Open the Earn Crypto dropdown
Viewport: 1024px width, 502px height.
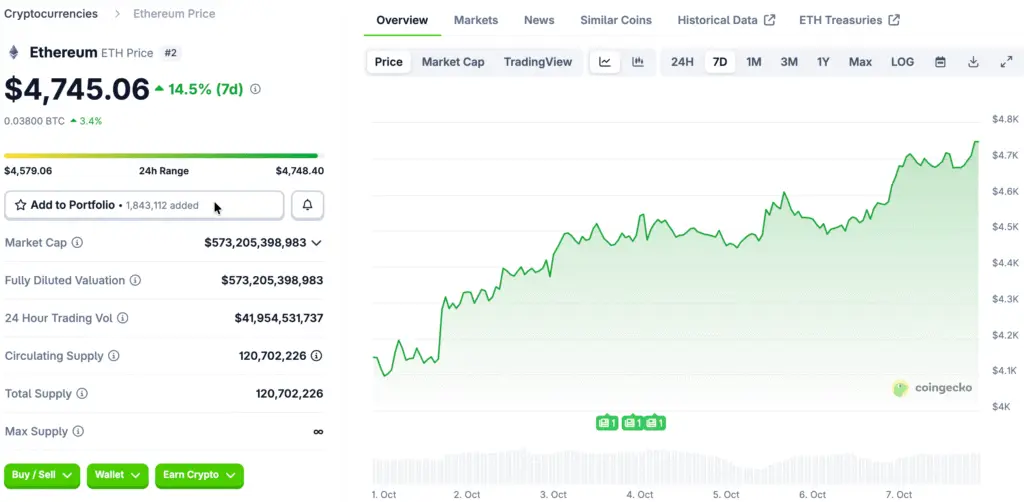199,475
